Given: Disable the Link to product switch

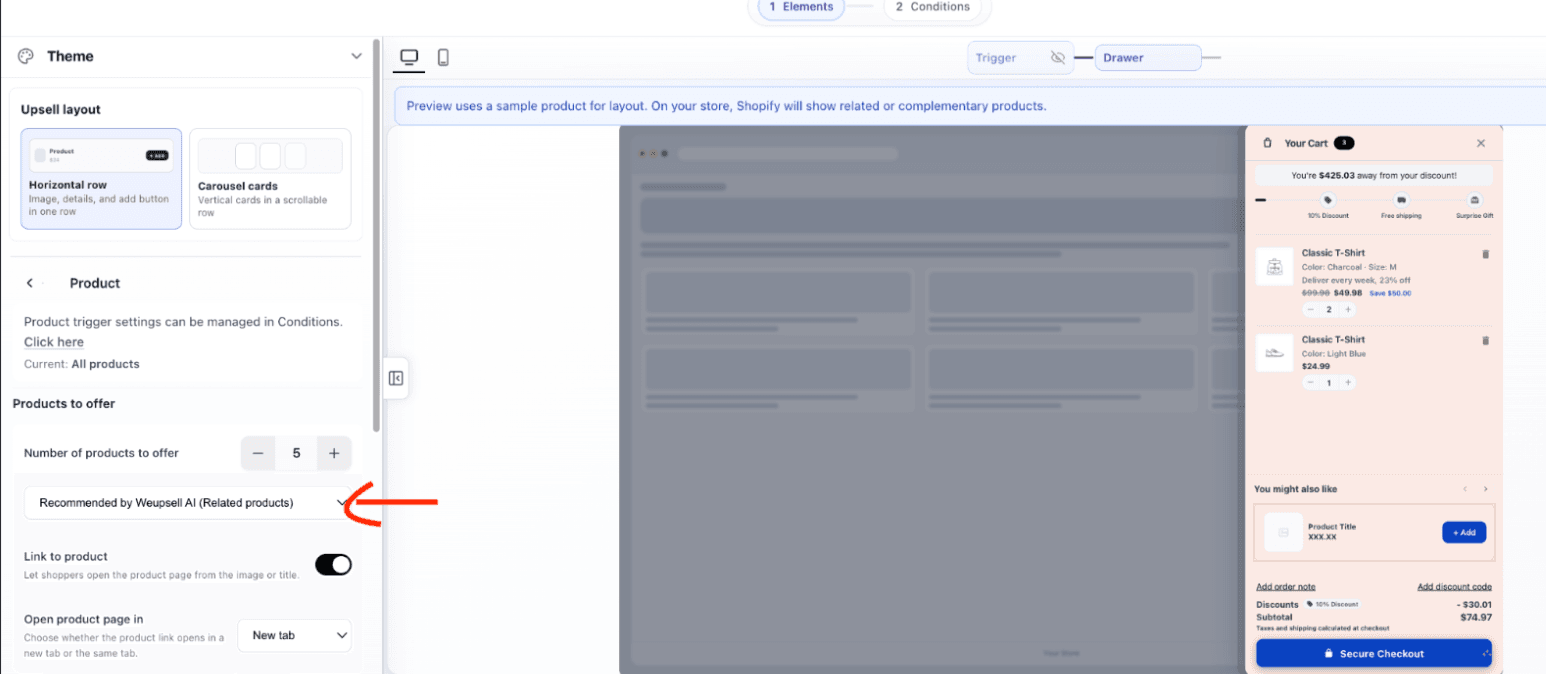Looking at the screenshot, I should click(334, 565).
